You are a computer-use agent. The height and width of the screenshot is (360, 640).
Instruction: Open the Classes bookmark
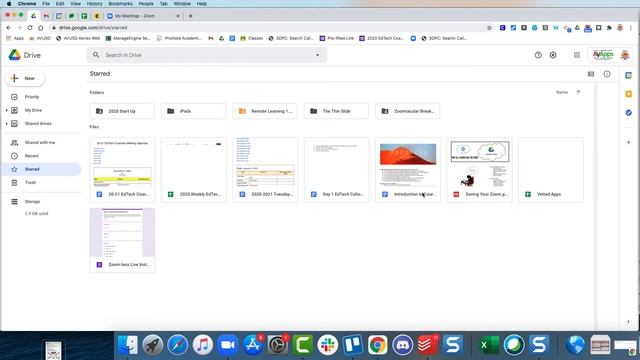251,38
